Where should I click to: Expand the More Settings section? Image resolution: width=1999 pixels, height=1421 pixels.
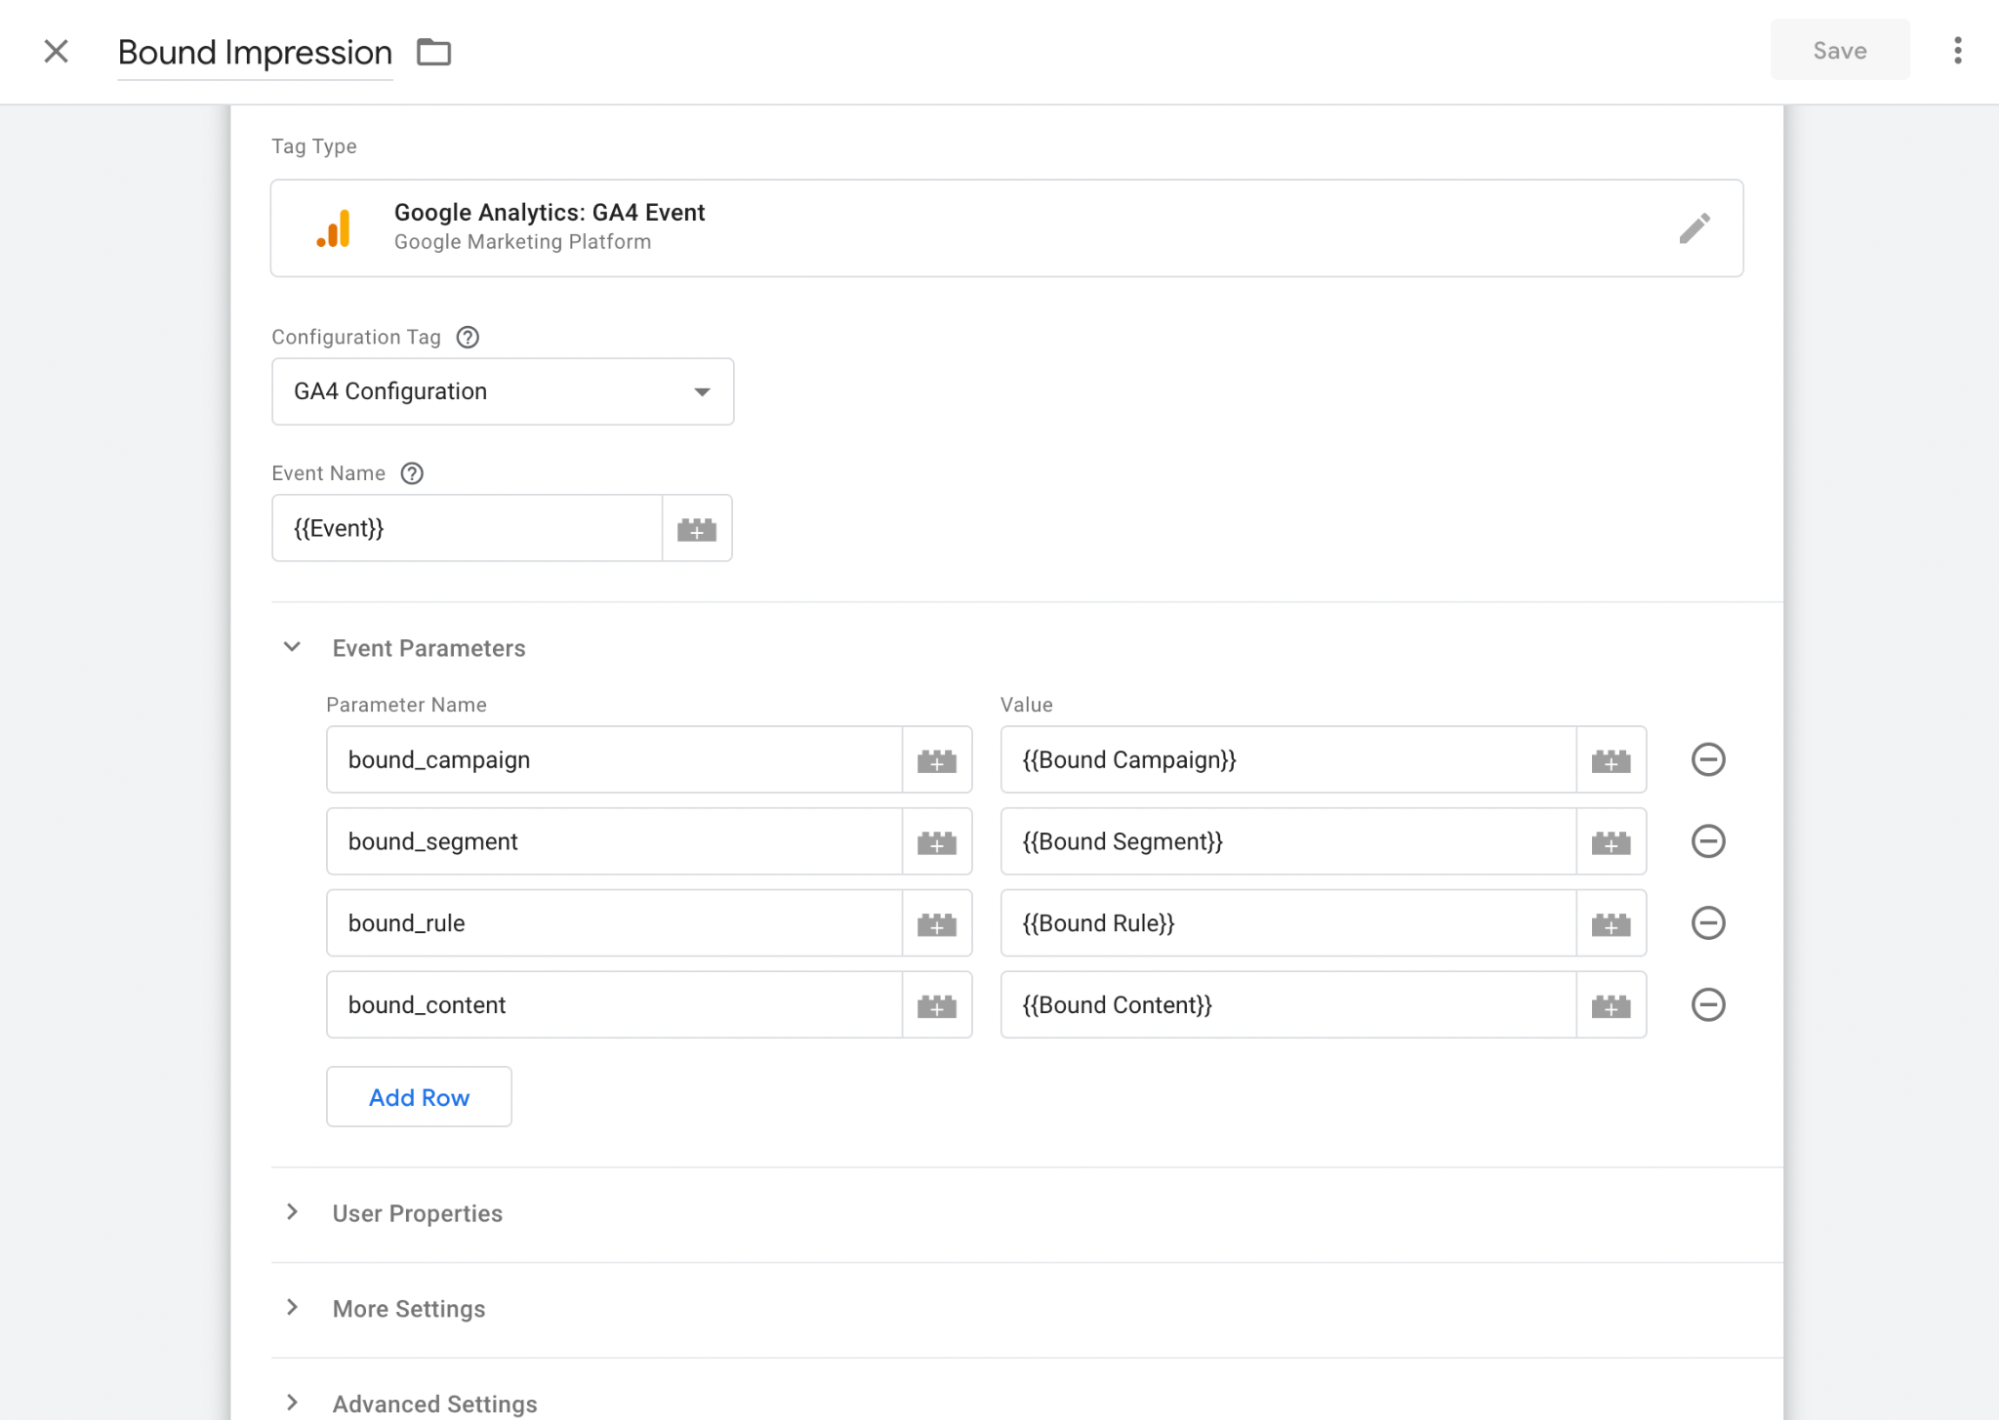(x=292, y=1308)
